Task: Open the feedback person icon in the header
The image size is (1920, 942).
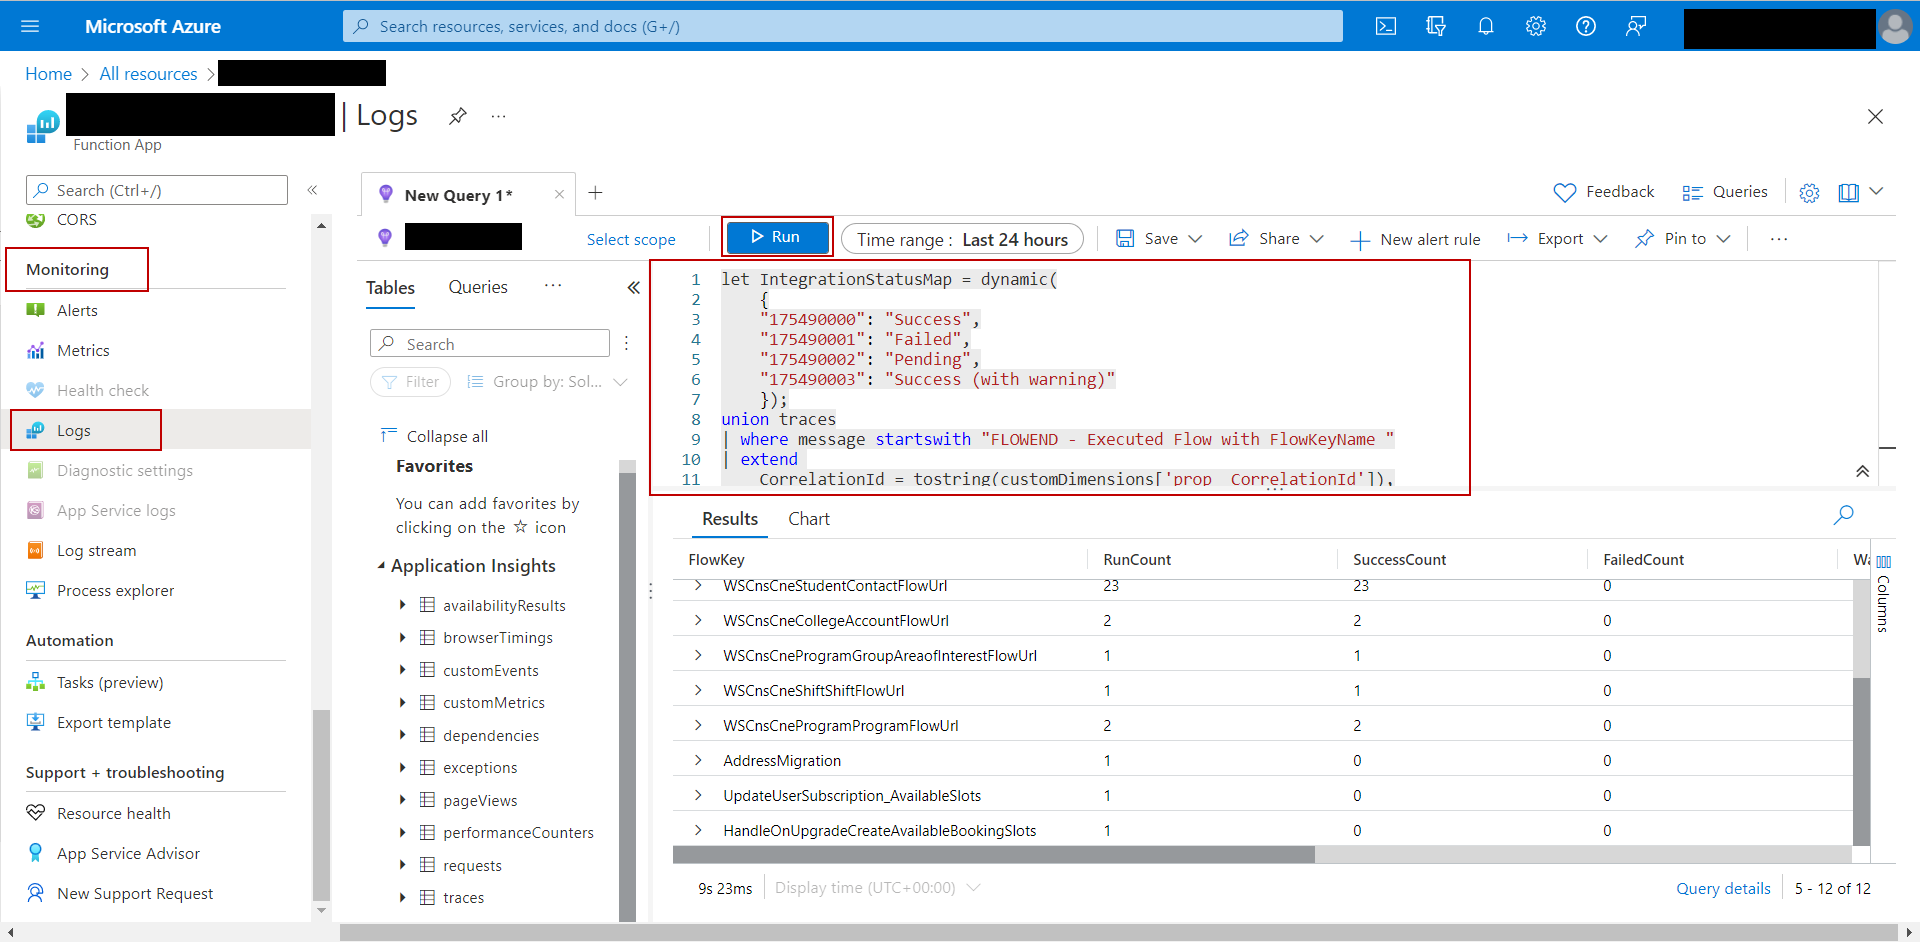Action: (x=1636, y=26)
